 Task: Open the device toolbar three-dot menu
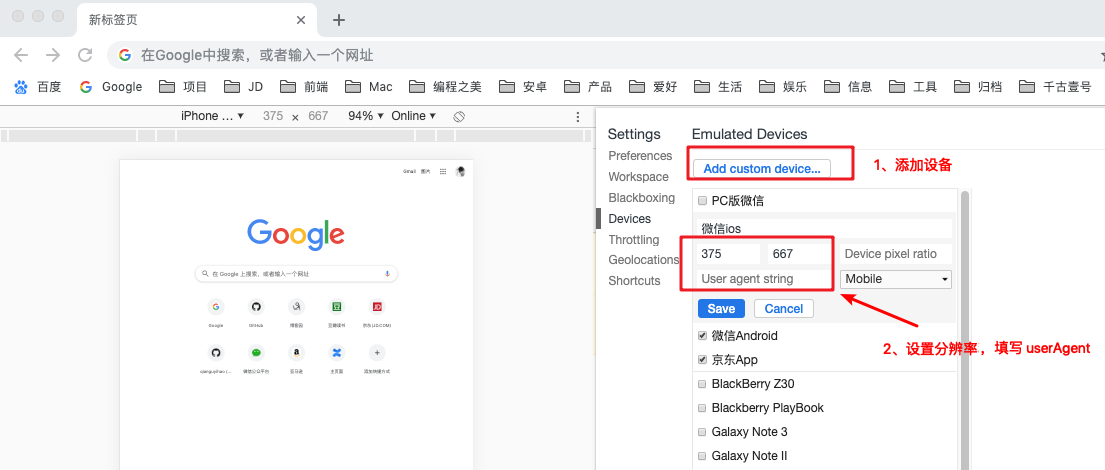[x=577, y=116]
